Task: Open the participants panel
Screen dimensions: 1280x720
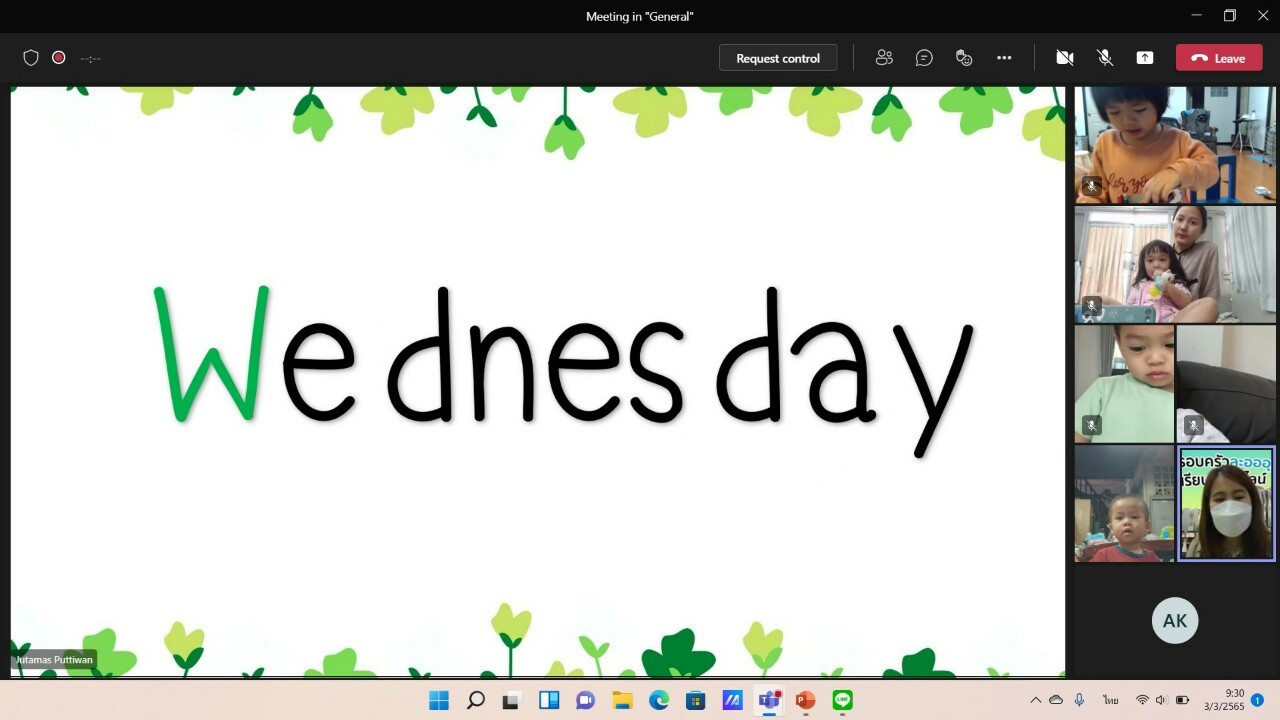Action: point(884,58)
